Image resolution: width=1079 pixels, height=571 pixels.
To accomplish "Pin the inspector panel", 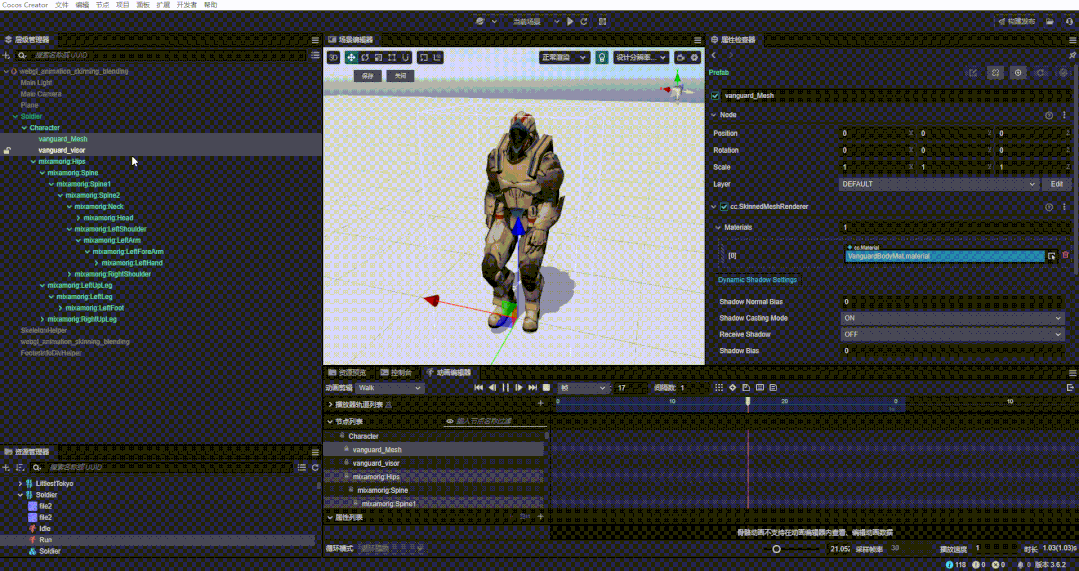I will 1072,55.
